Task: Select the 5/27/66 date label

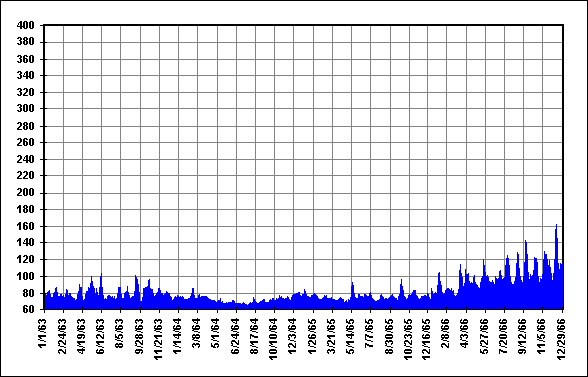Action: pyautogui.click(x=484, y=336)
